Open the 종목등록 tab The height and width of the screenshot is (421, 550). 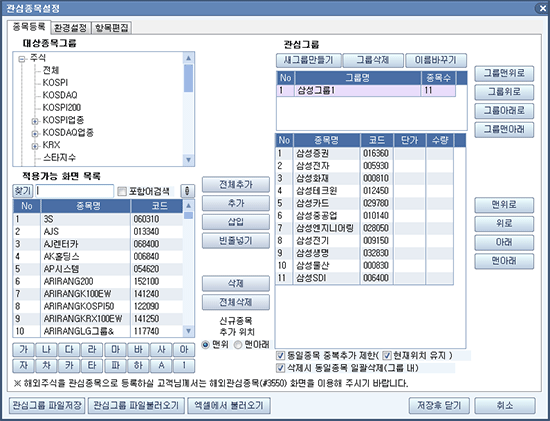[29, 27]
